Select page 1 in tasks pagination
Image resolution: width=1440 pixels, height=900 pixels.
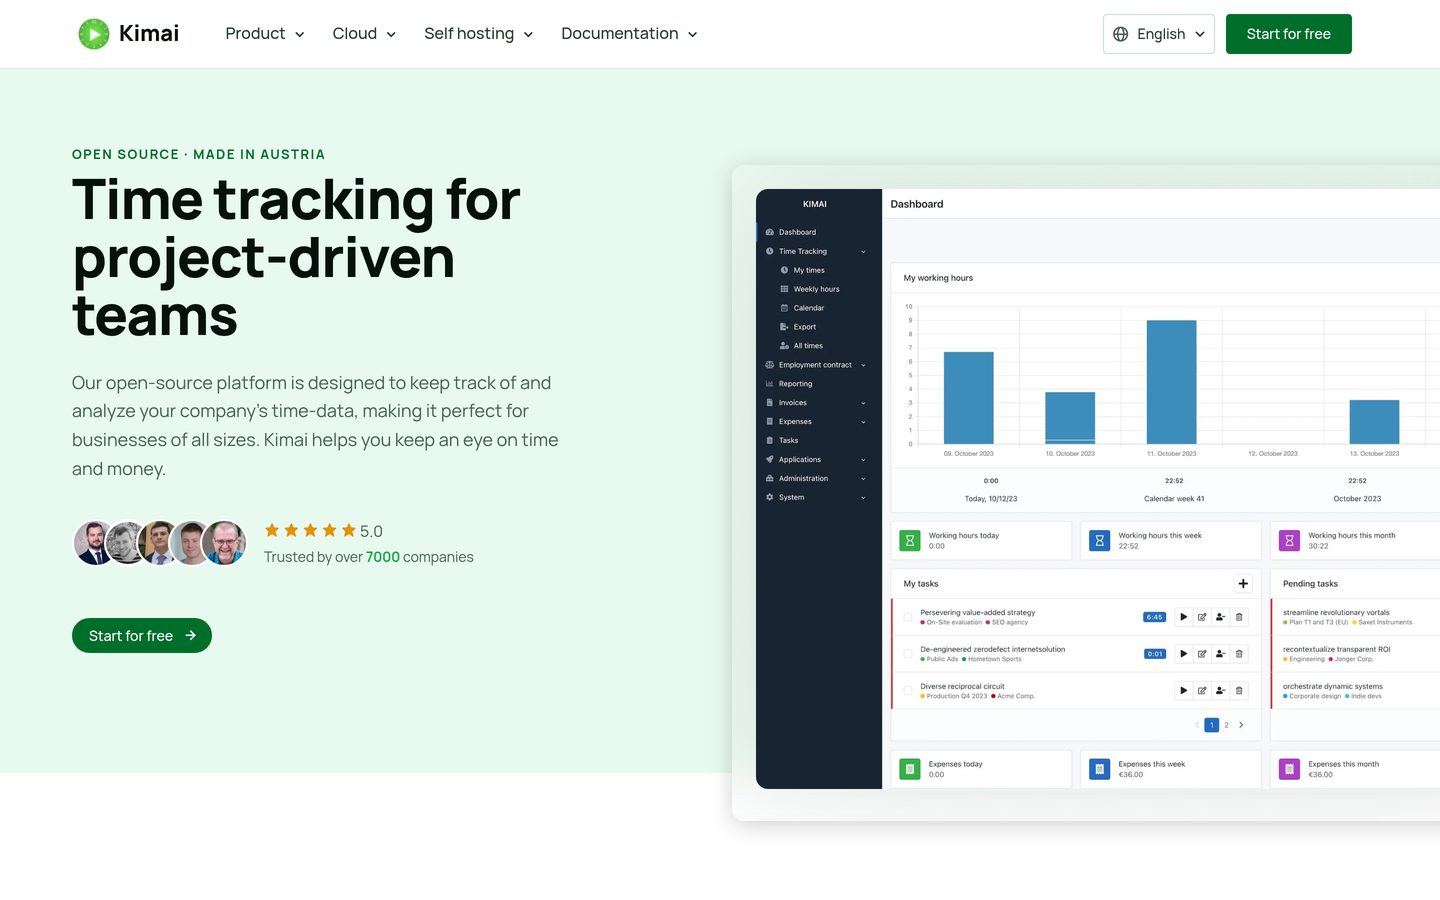pyautogui.click(x=1212, y=725)
